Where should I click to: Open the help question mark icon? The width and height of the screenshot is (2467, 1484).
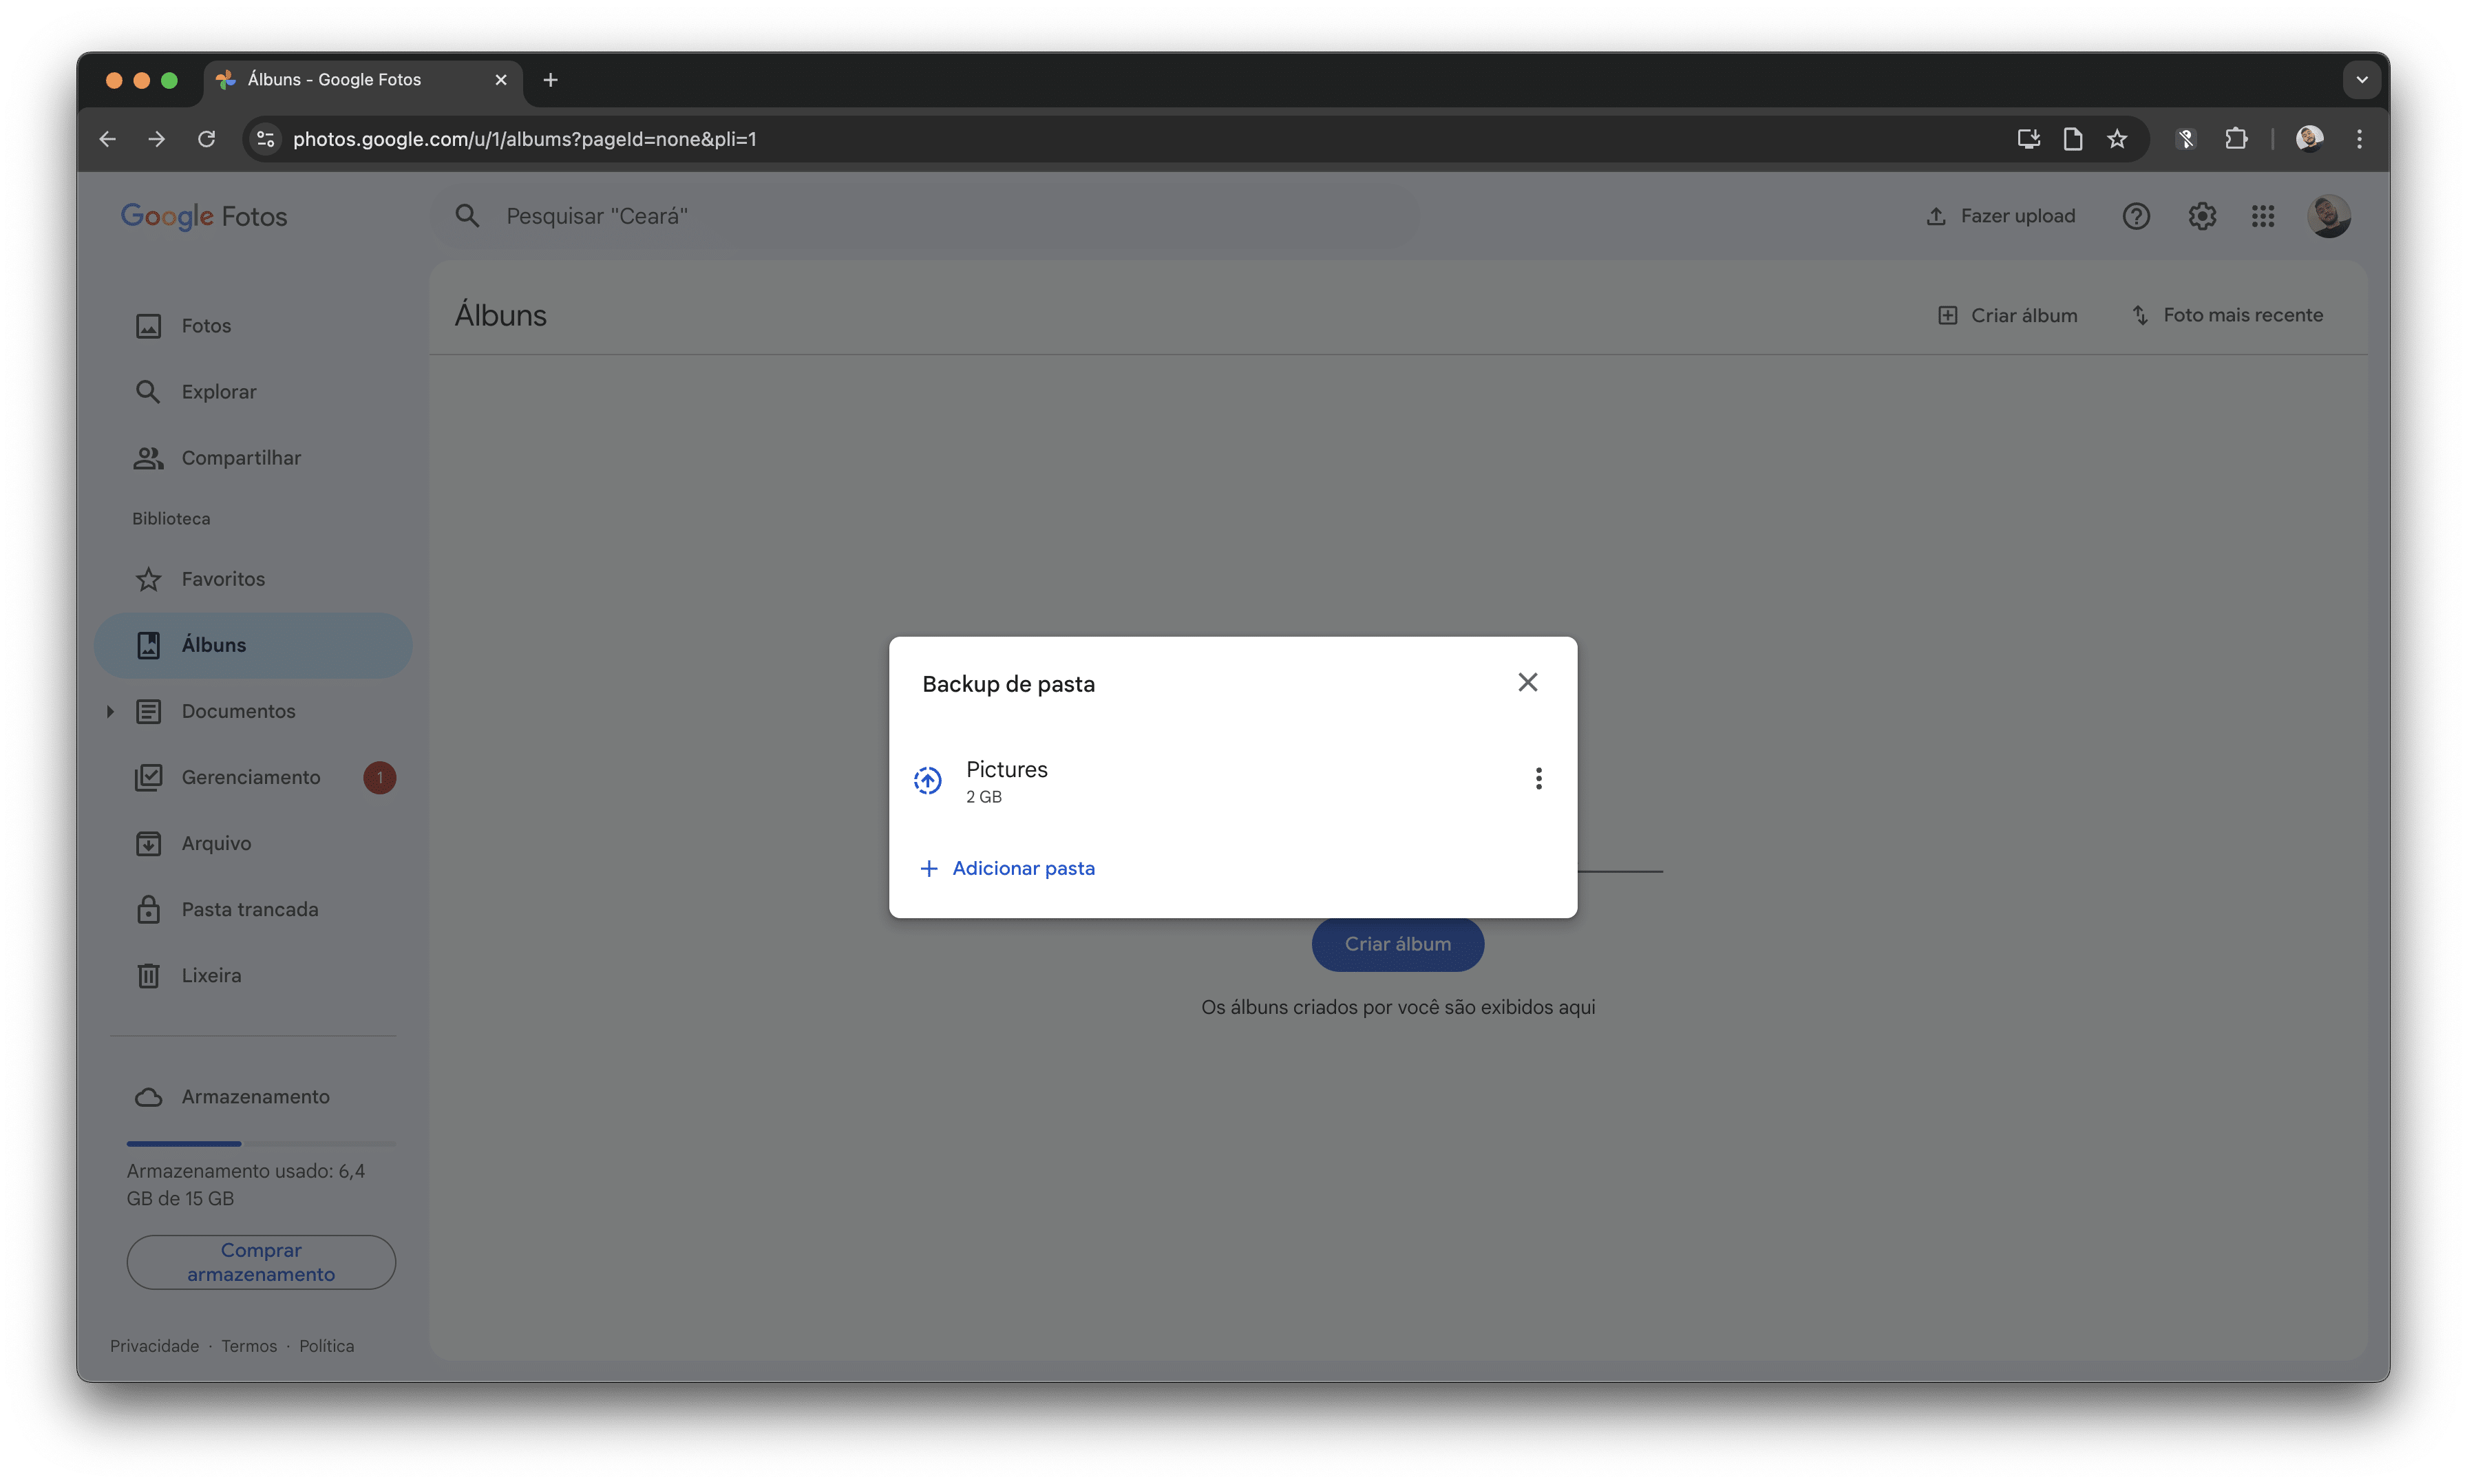click(x=2135, y=216)
